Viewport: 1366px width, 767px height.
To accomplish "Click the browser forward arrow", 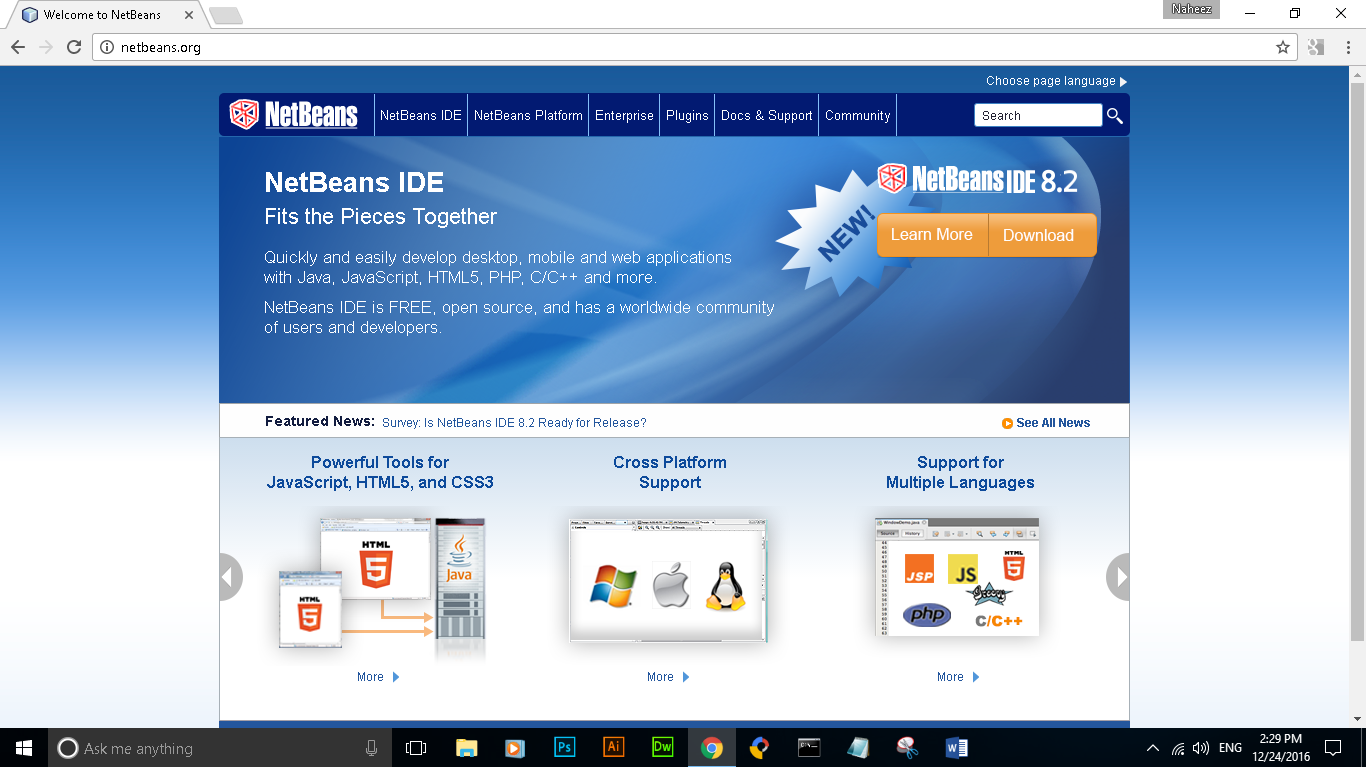I will (x=46, y=47).
